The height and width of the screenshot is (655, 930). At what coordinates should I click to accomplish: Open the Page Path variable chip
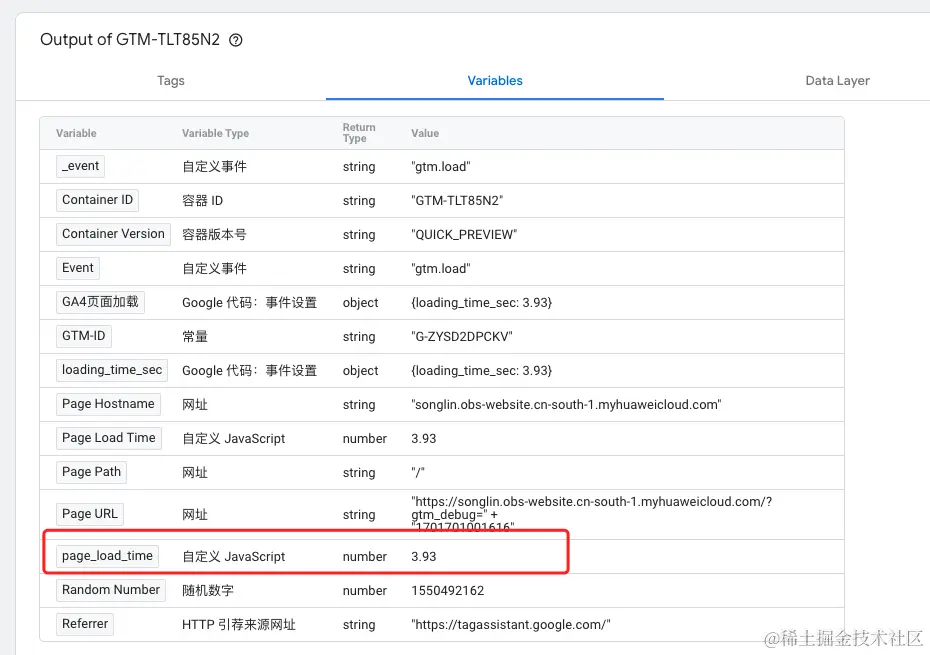pos(91,472)
